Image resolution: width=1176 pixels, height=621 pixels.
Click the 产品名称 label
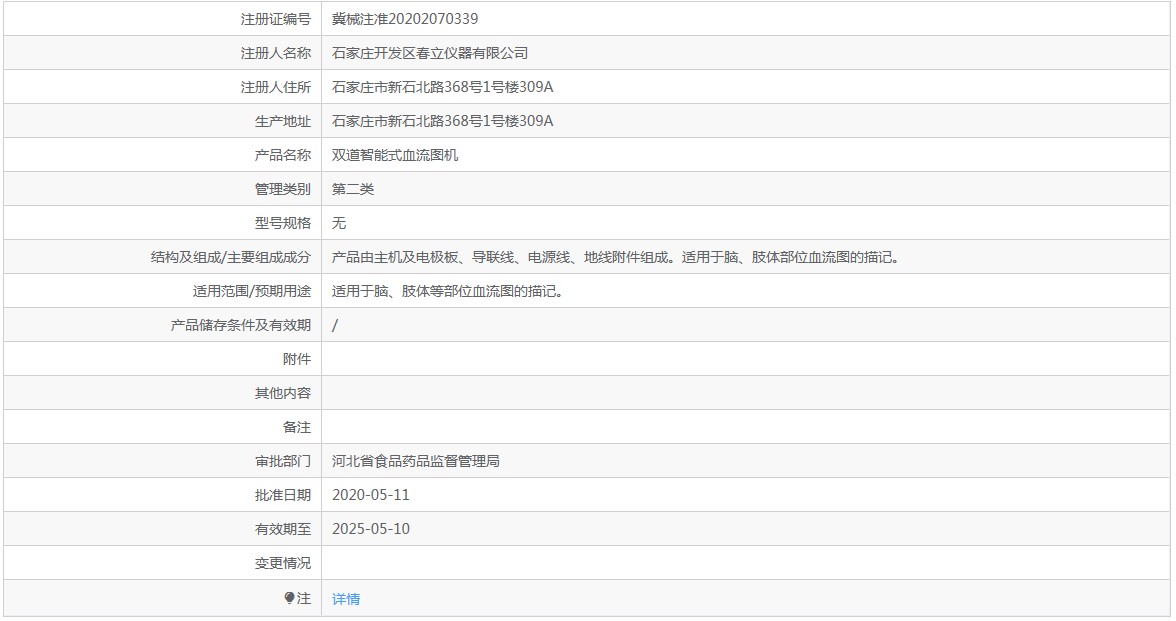point(283,155)
